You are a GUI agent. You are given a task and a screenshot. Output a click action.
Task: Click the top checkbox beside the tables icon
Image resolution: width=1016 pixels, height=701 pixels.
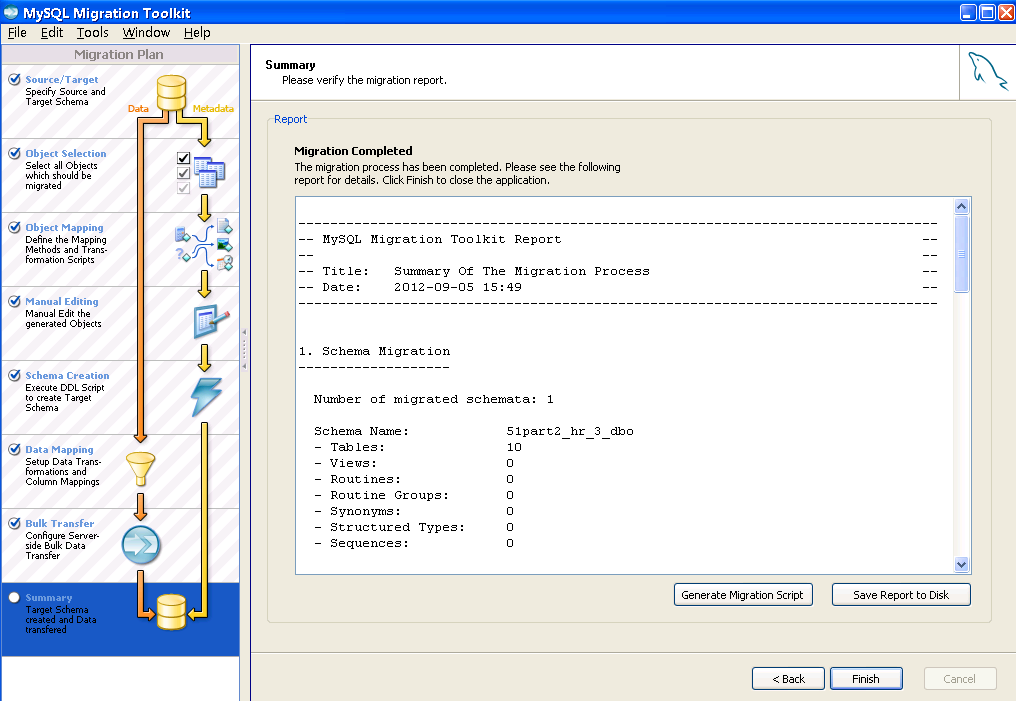click(x=183, y=158)
